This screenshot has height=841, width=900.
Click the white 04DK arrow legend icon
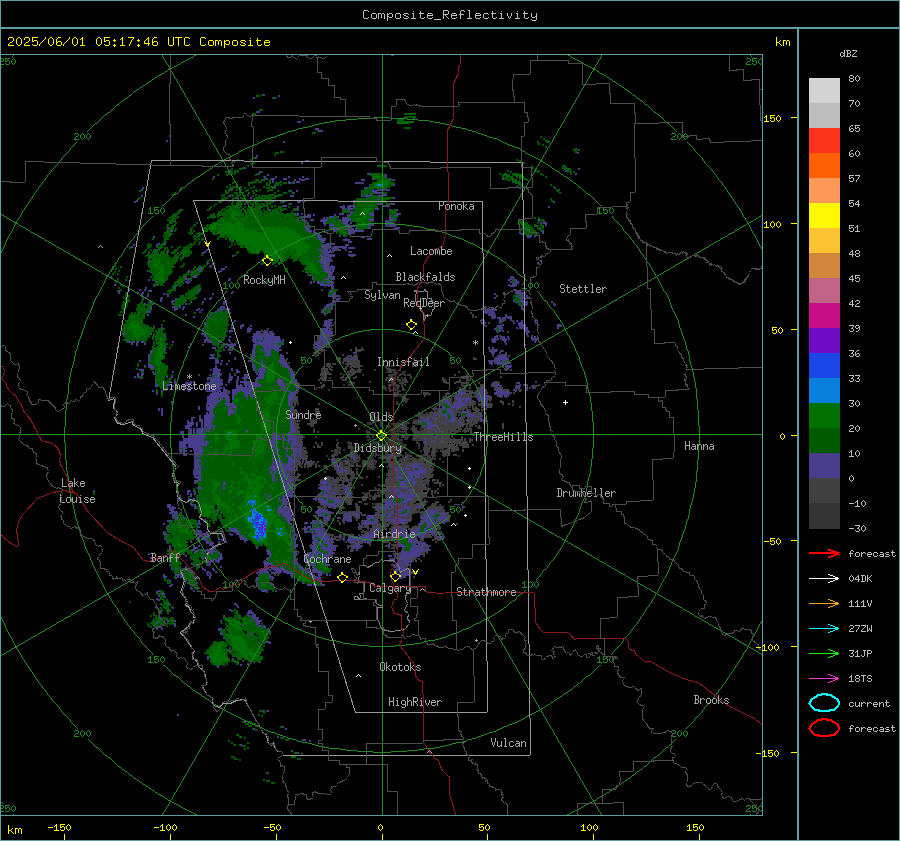pyautogui.click(x=824, y=579)
